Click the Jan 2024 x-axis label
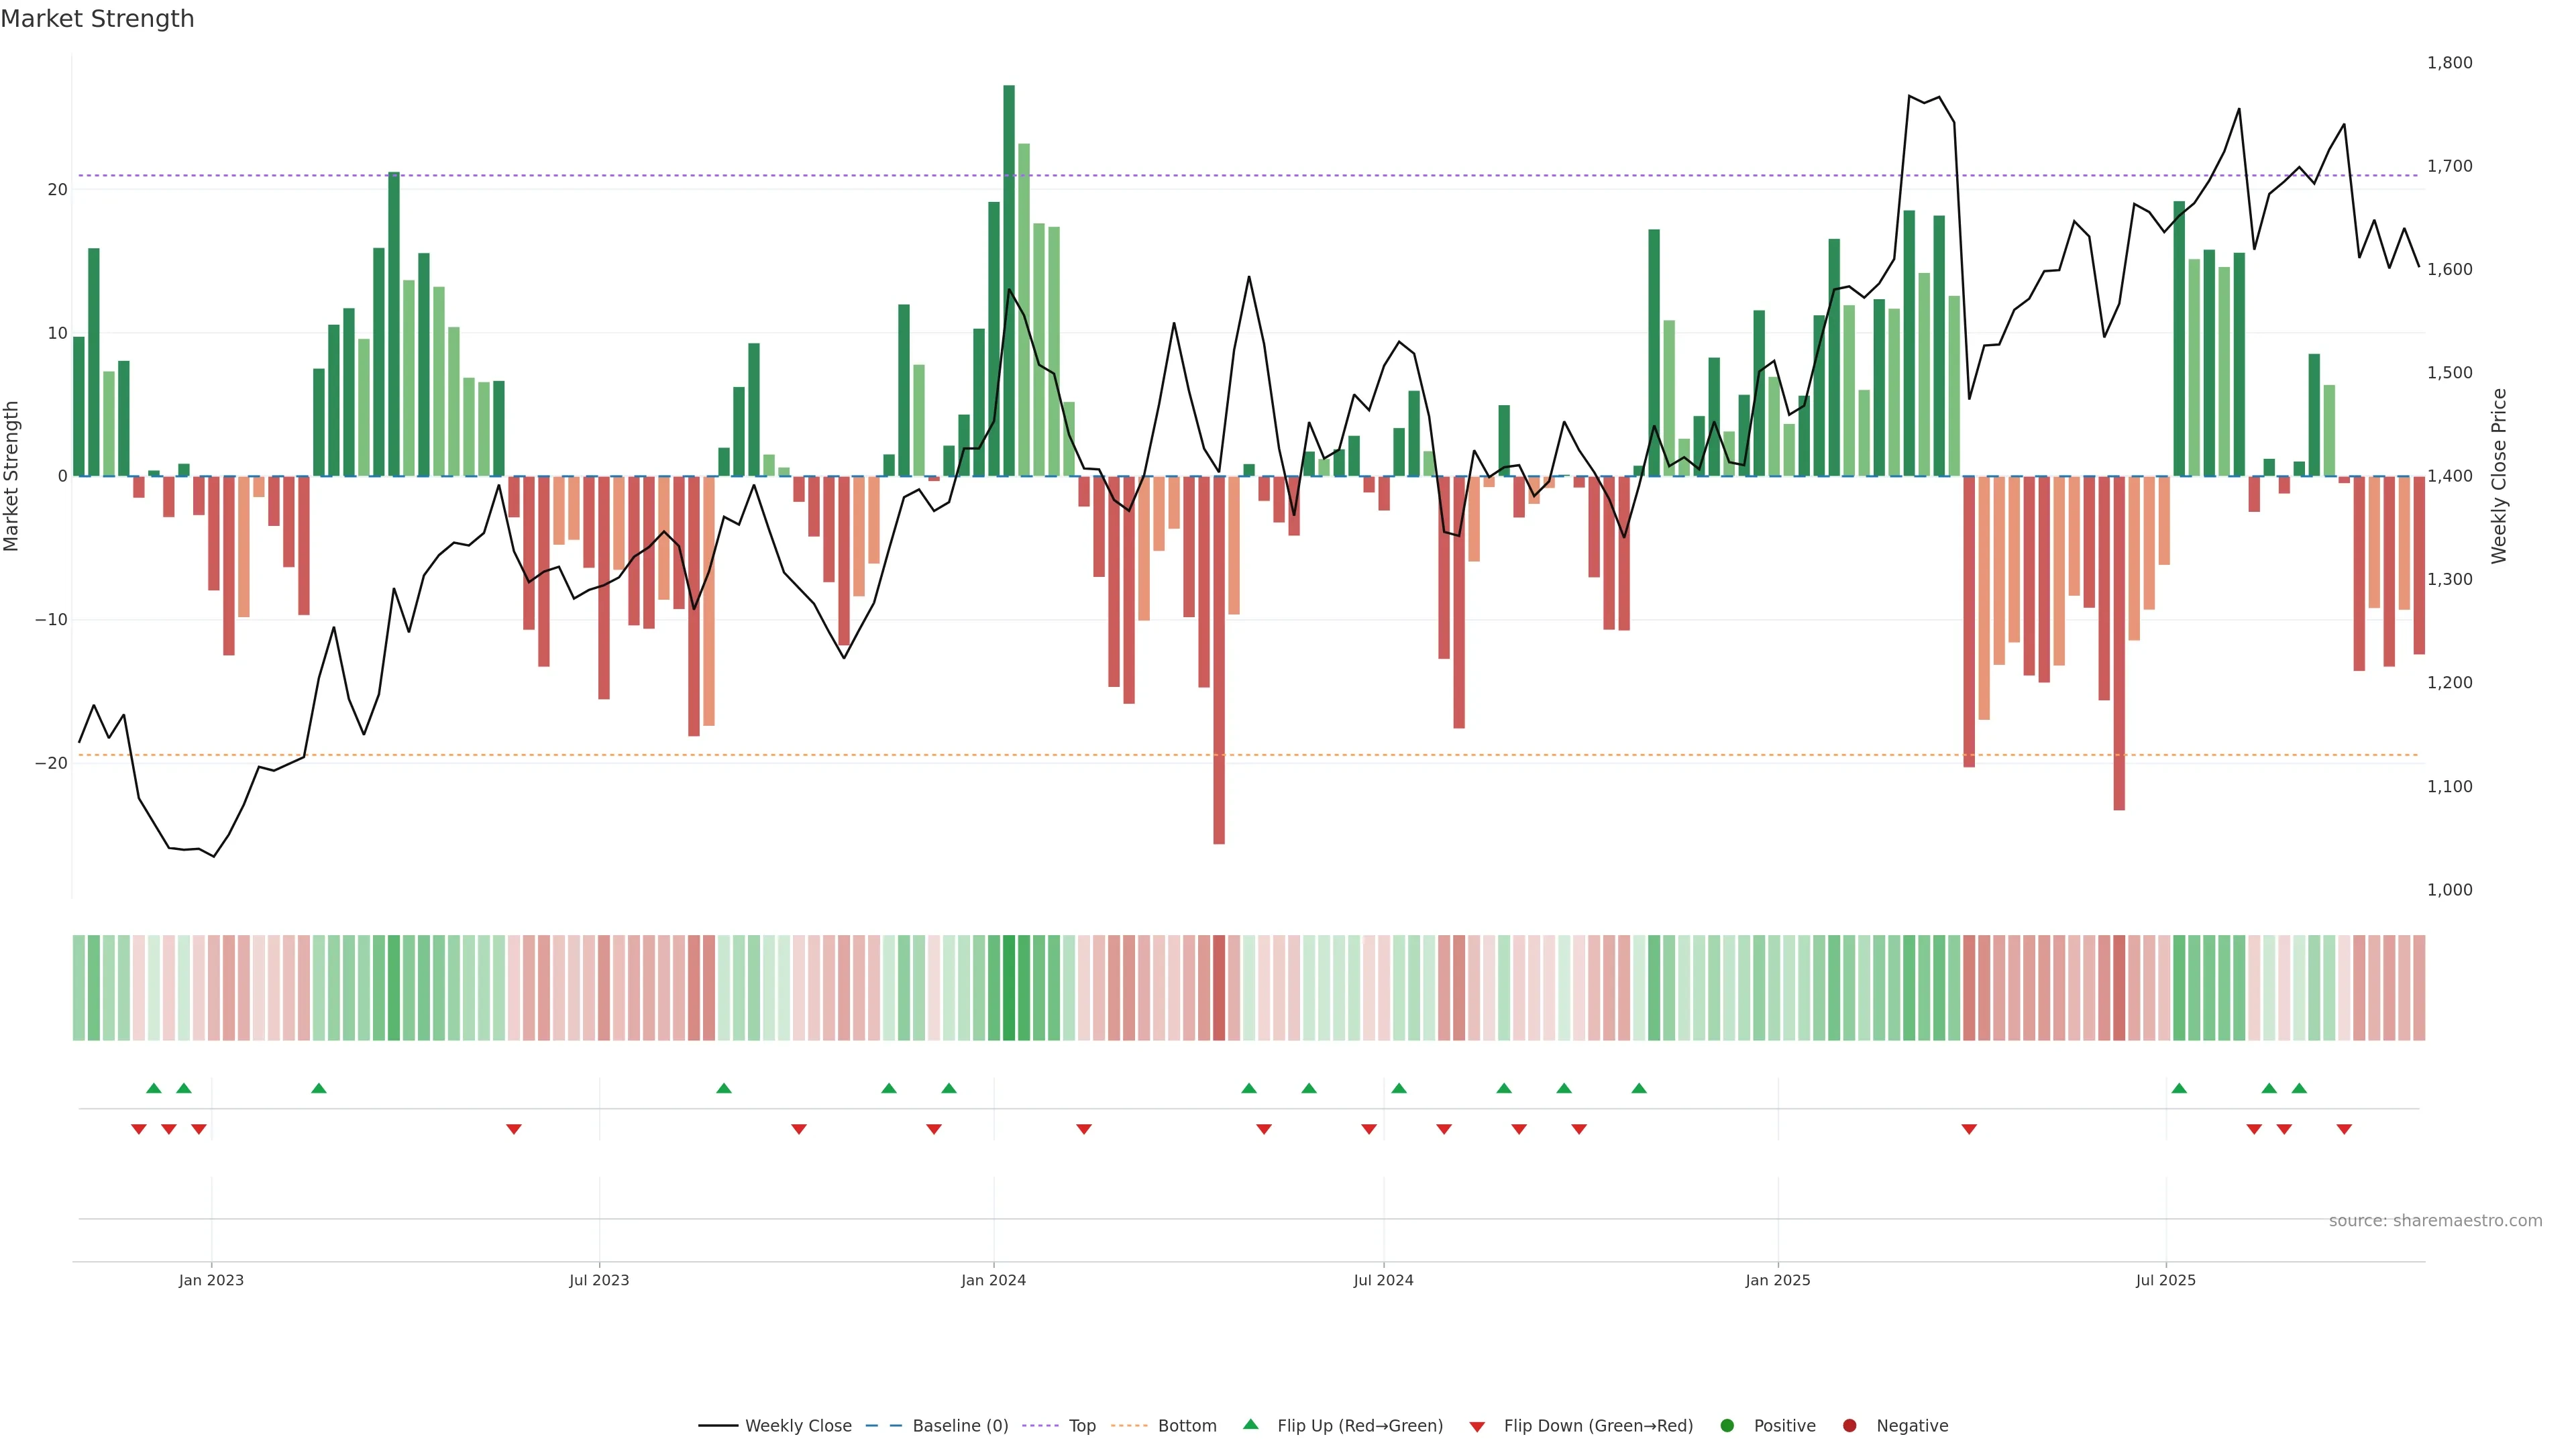The image size is (2576, 1449). click(993, 1280)
